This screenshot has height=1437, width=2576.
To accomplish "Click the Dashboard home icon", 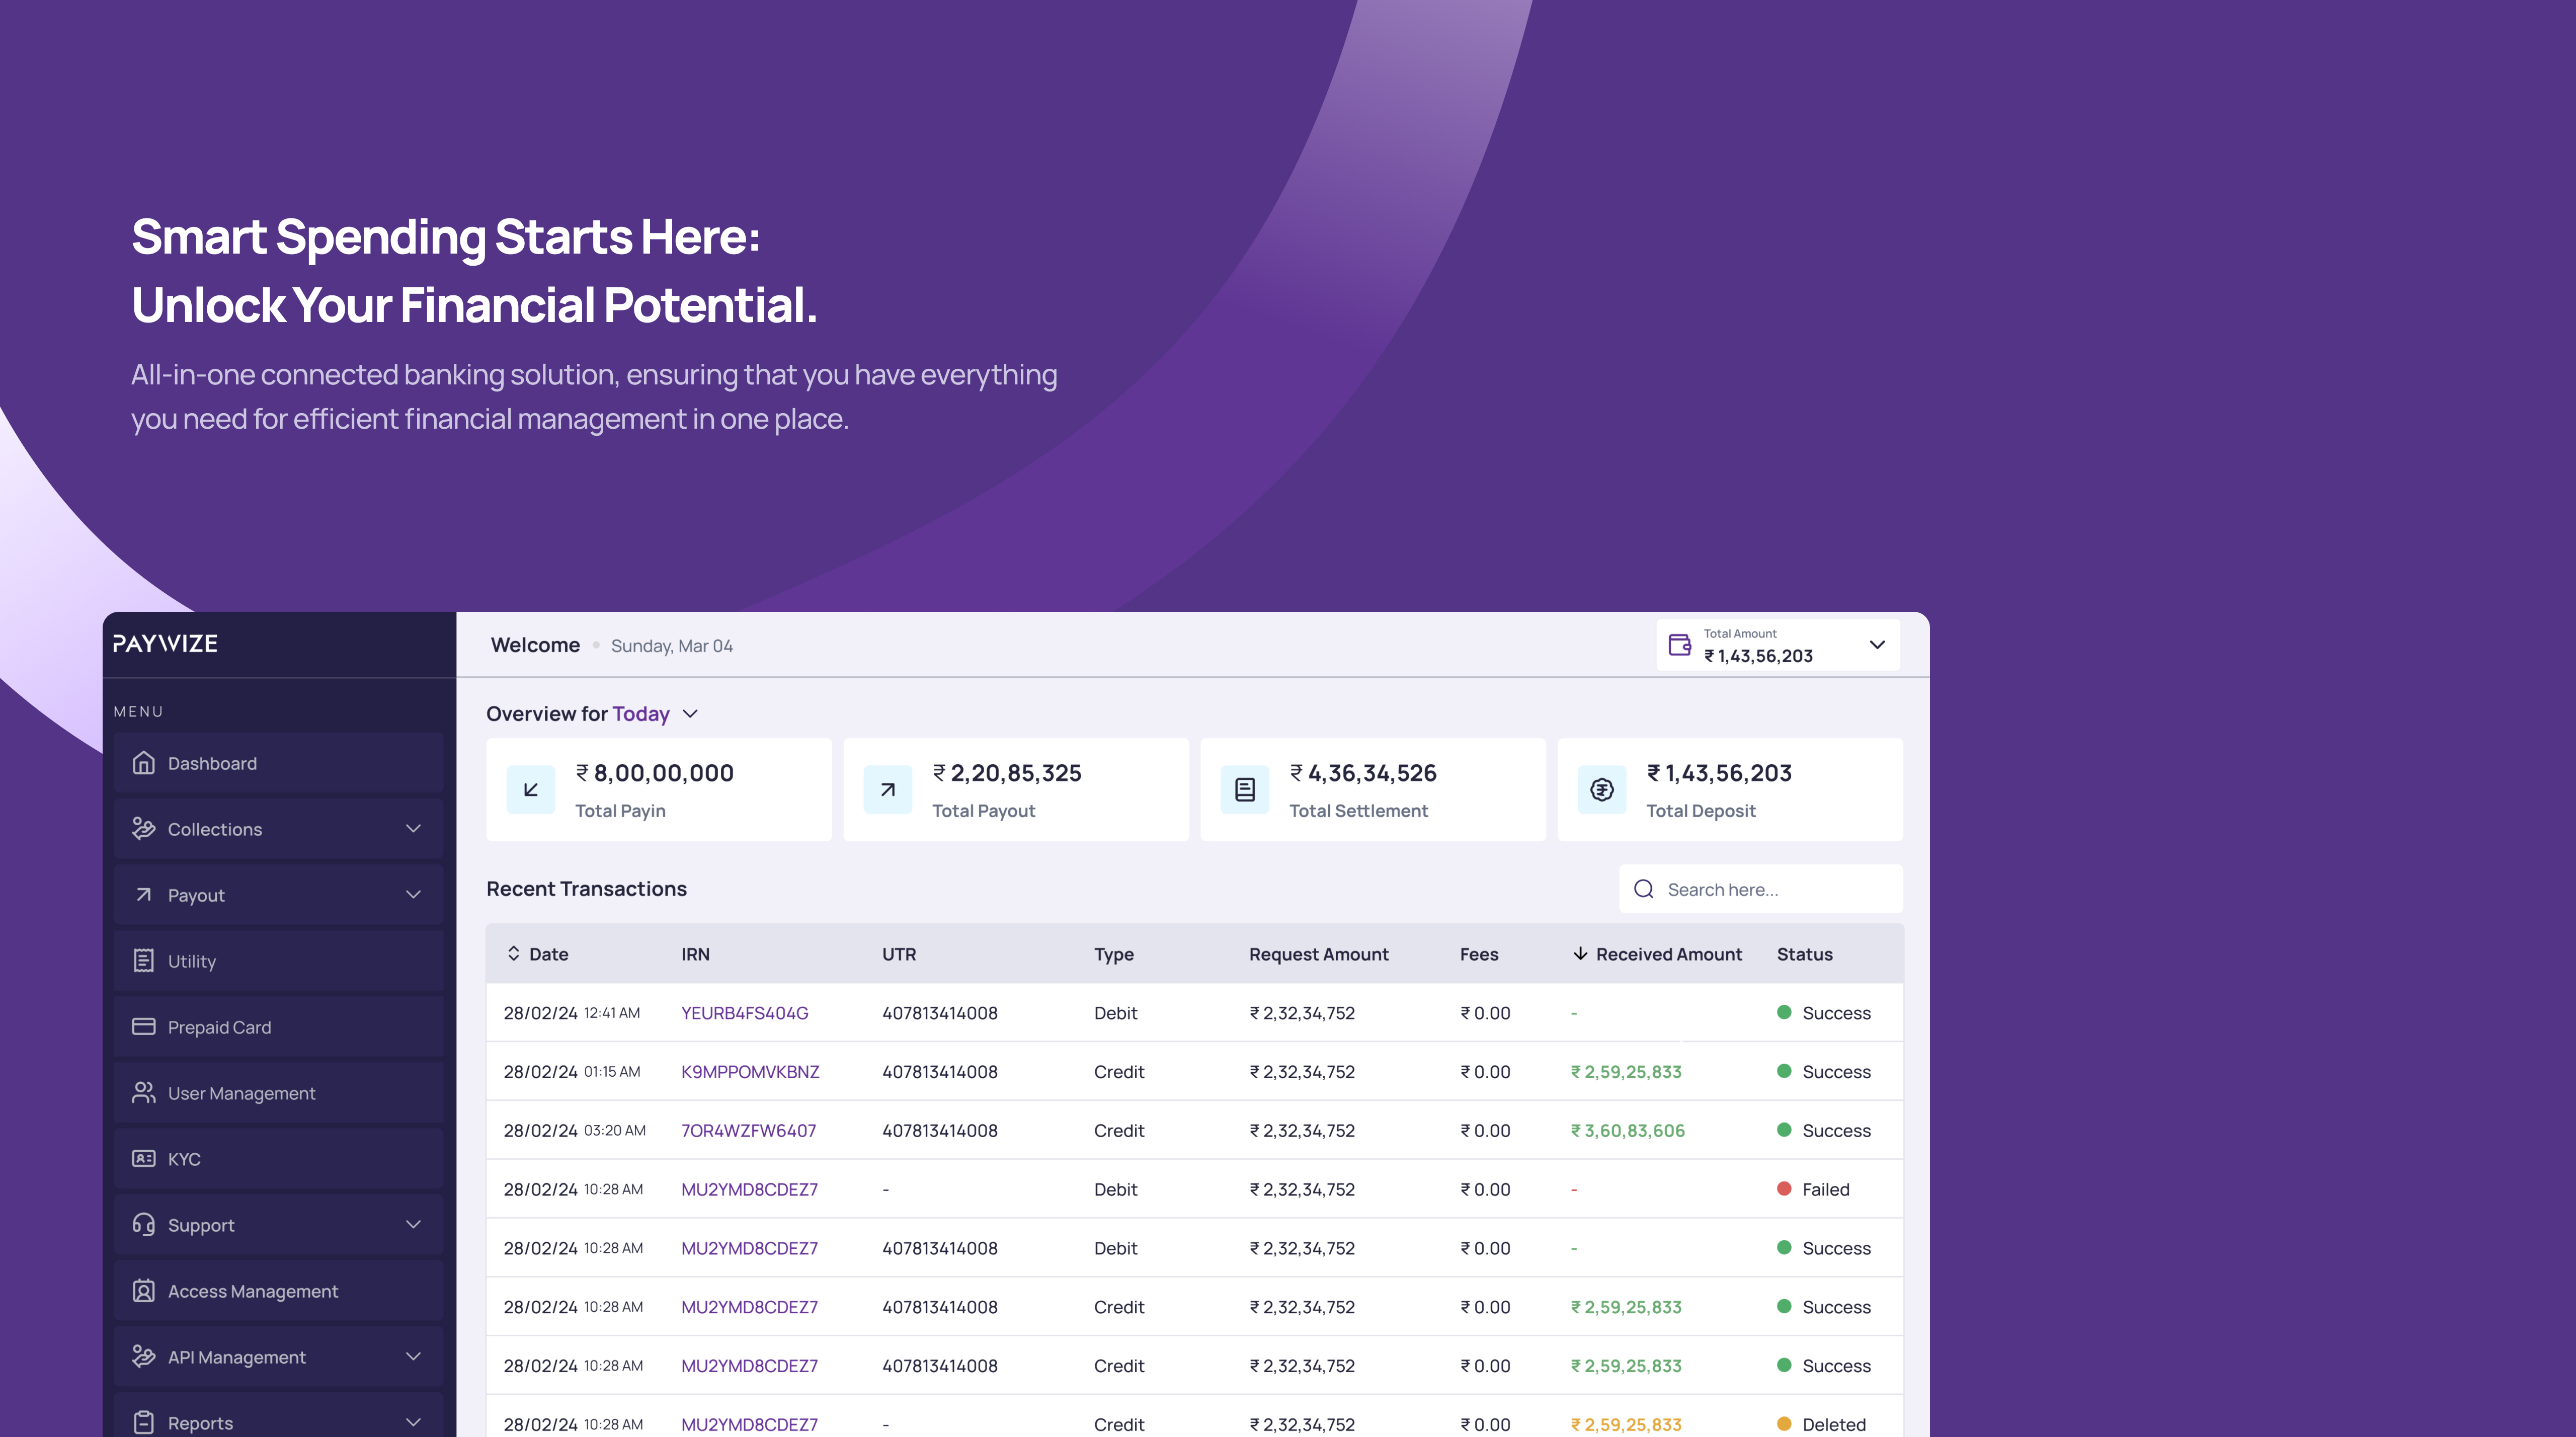I will (143, 763).
